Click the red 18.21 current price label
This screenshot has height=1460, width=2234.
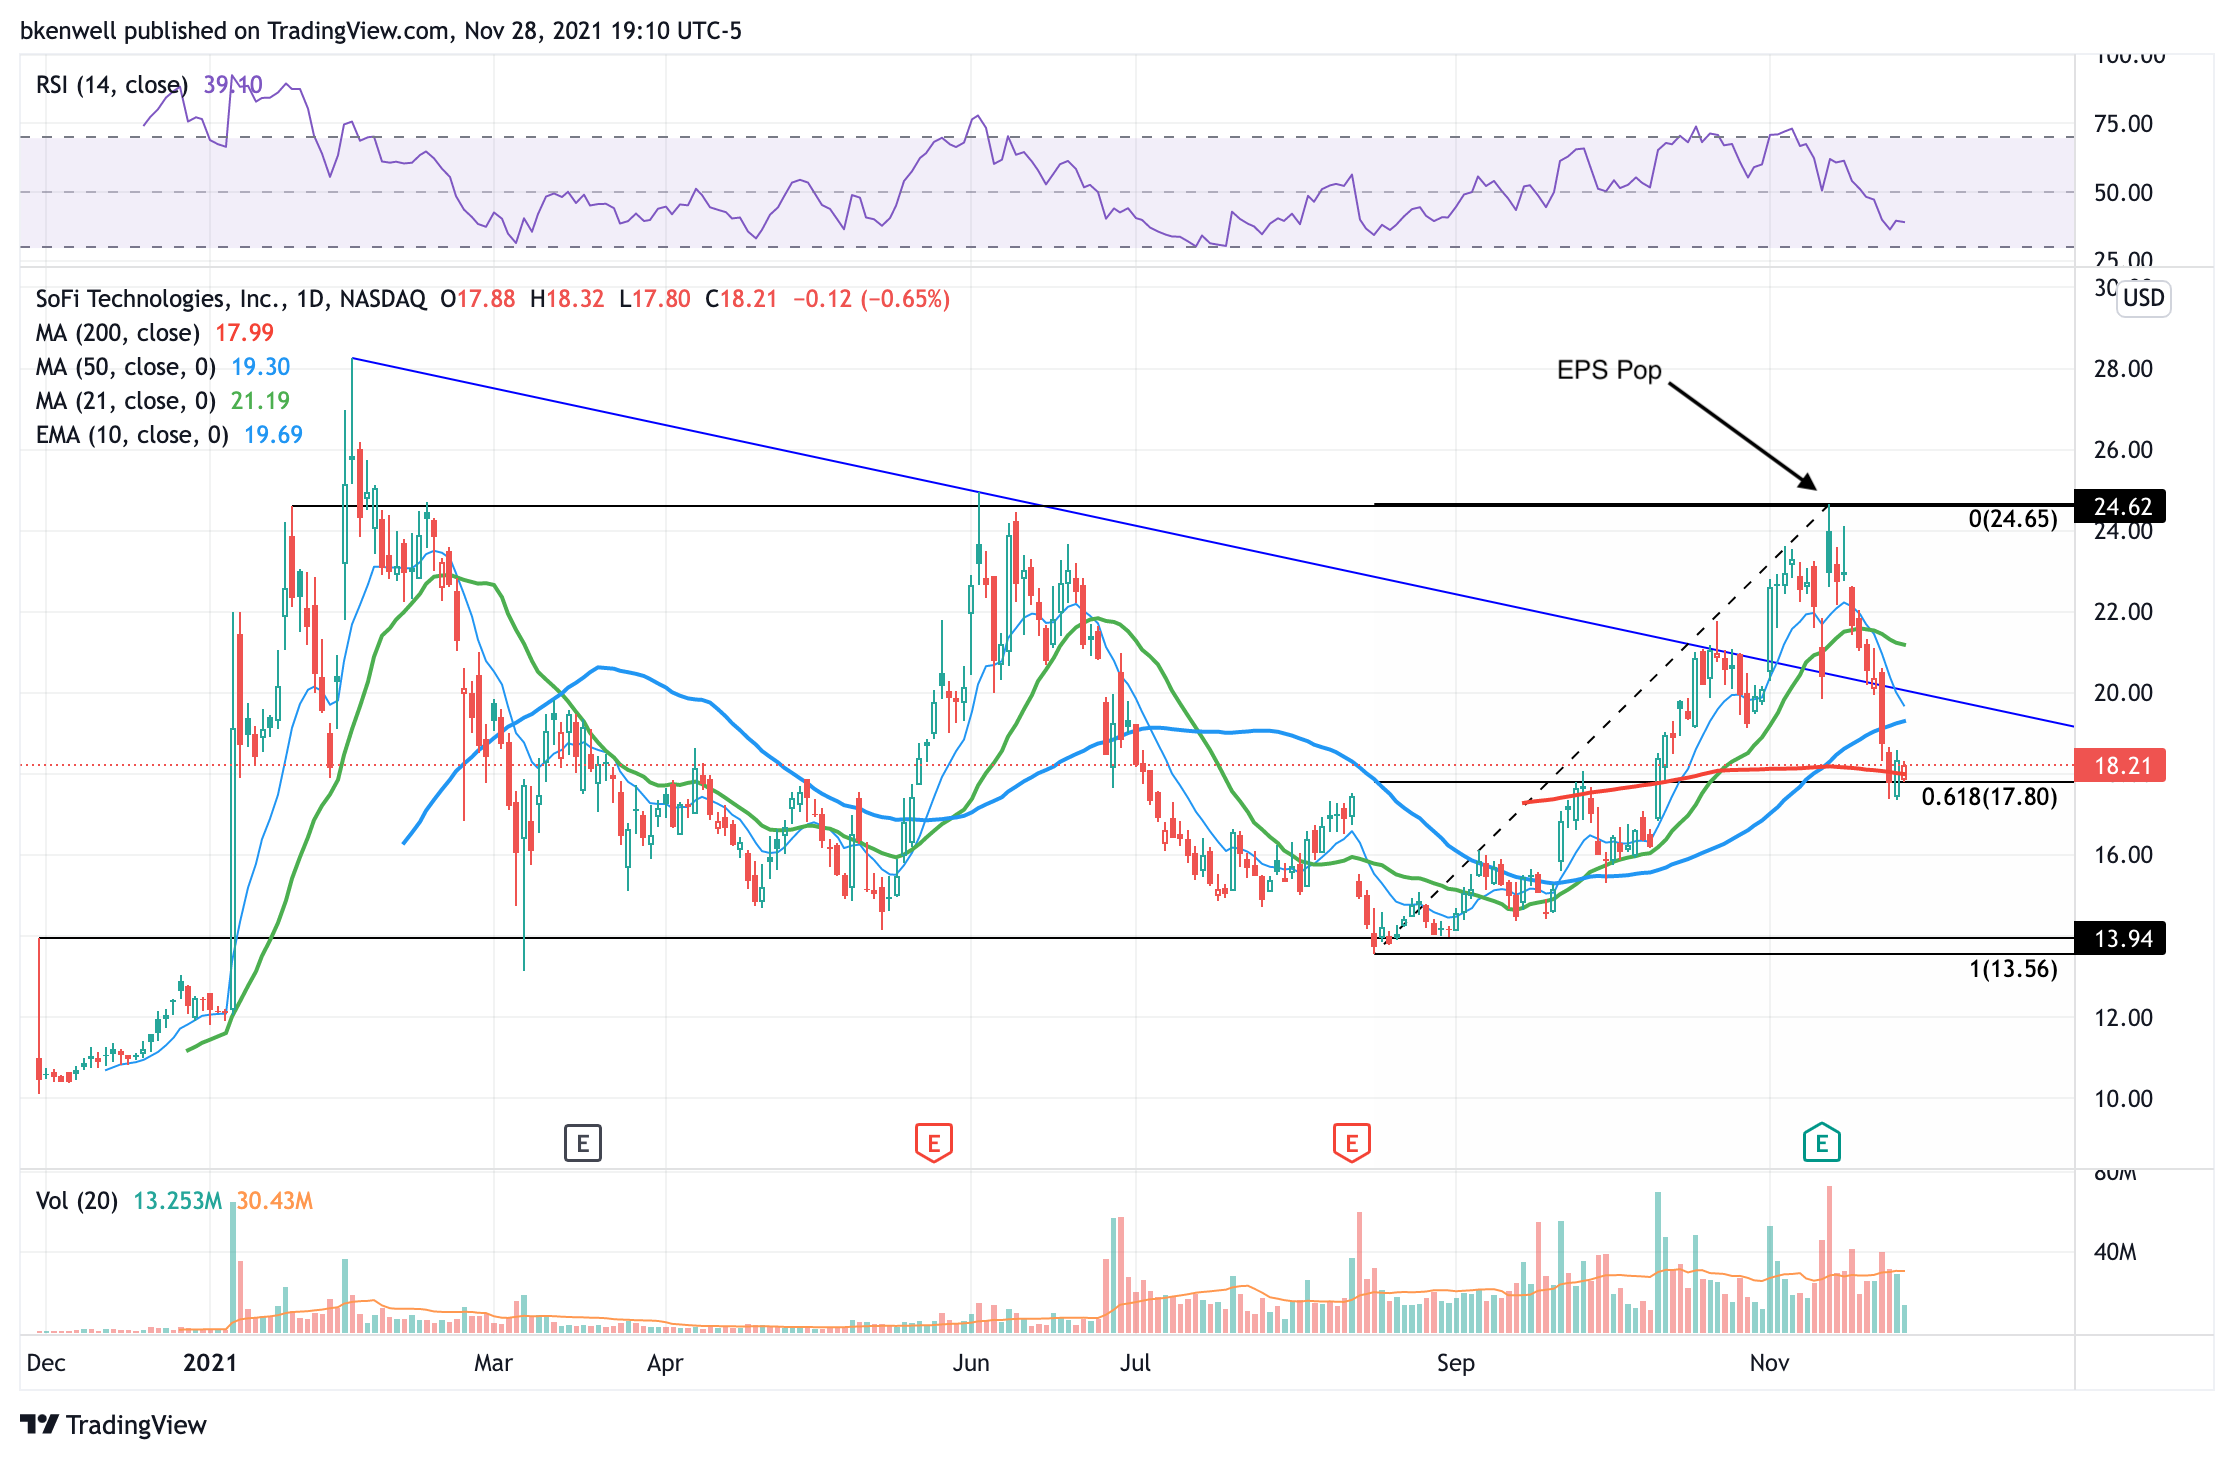pos(2121,766)
